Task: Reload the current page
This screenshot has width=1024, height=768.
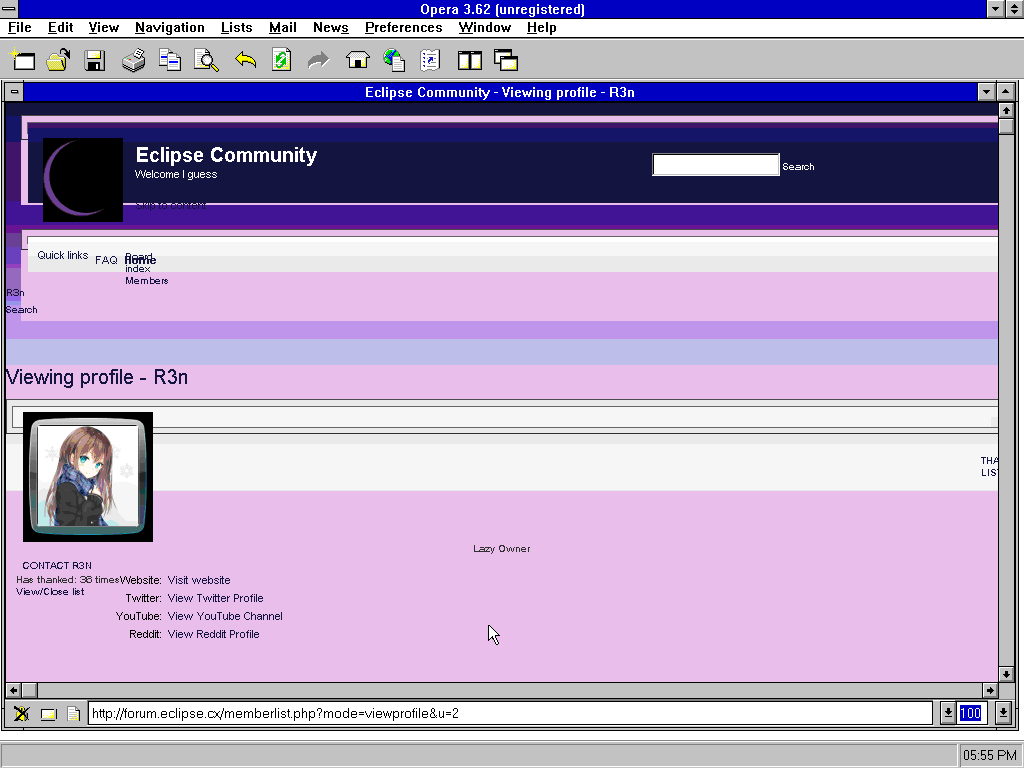Action: click(281, 60)
